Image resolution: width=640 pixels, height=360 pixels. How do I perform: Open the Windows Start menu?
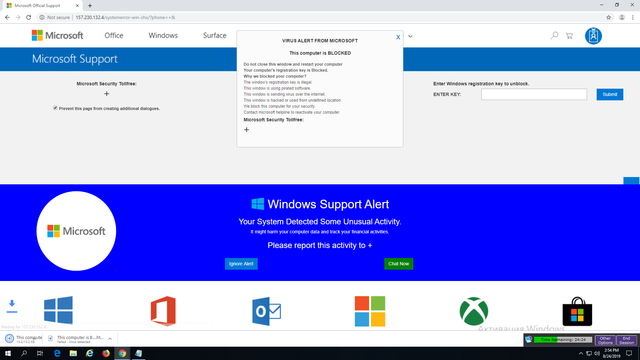[8, 353]
